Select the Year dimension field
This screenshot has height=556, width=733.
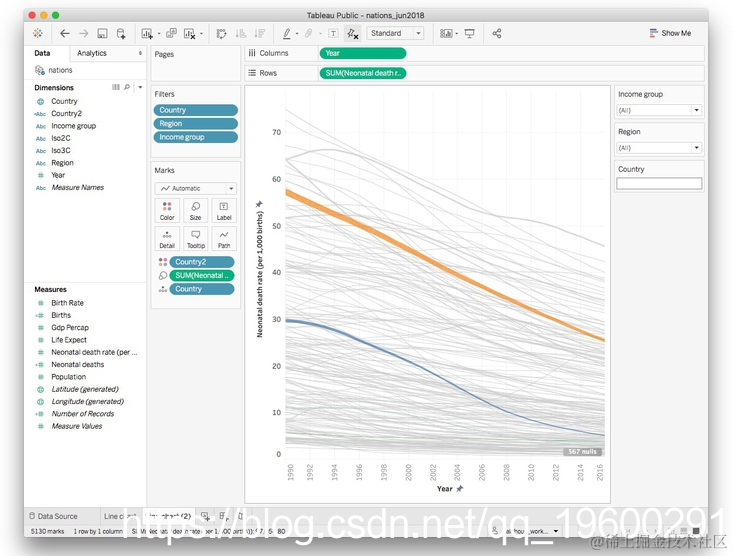(58, 175)
